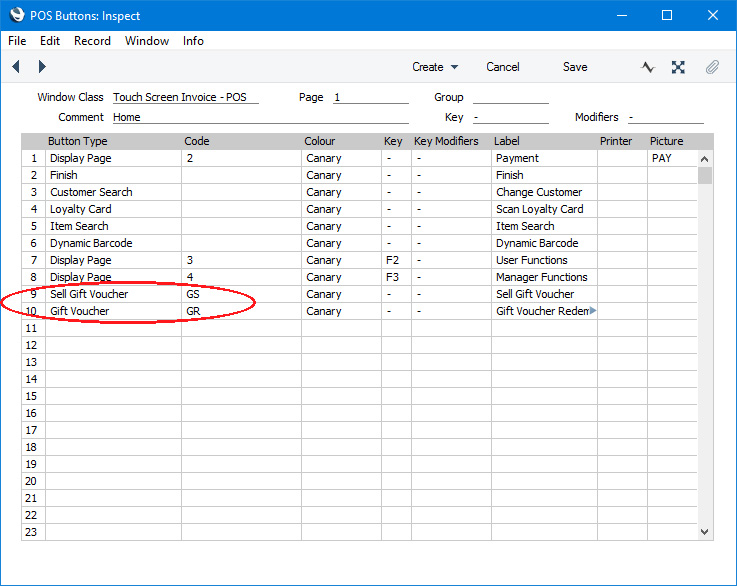Click the code cell with value 4
737x586 pixels.
tap(241, 277)
